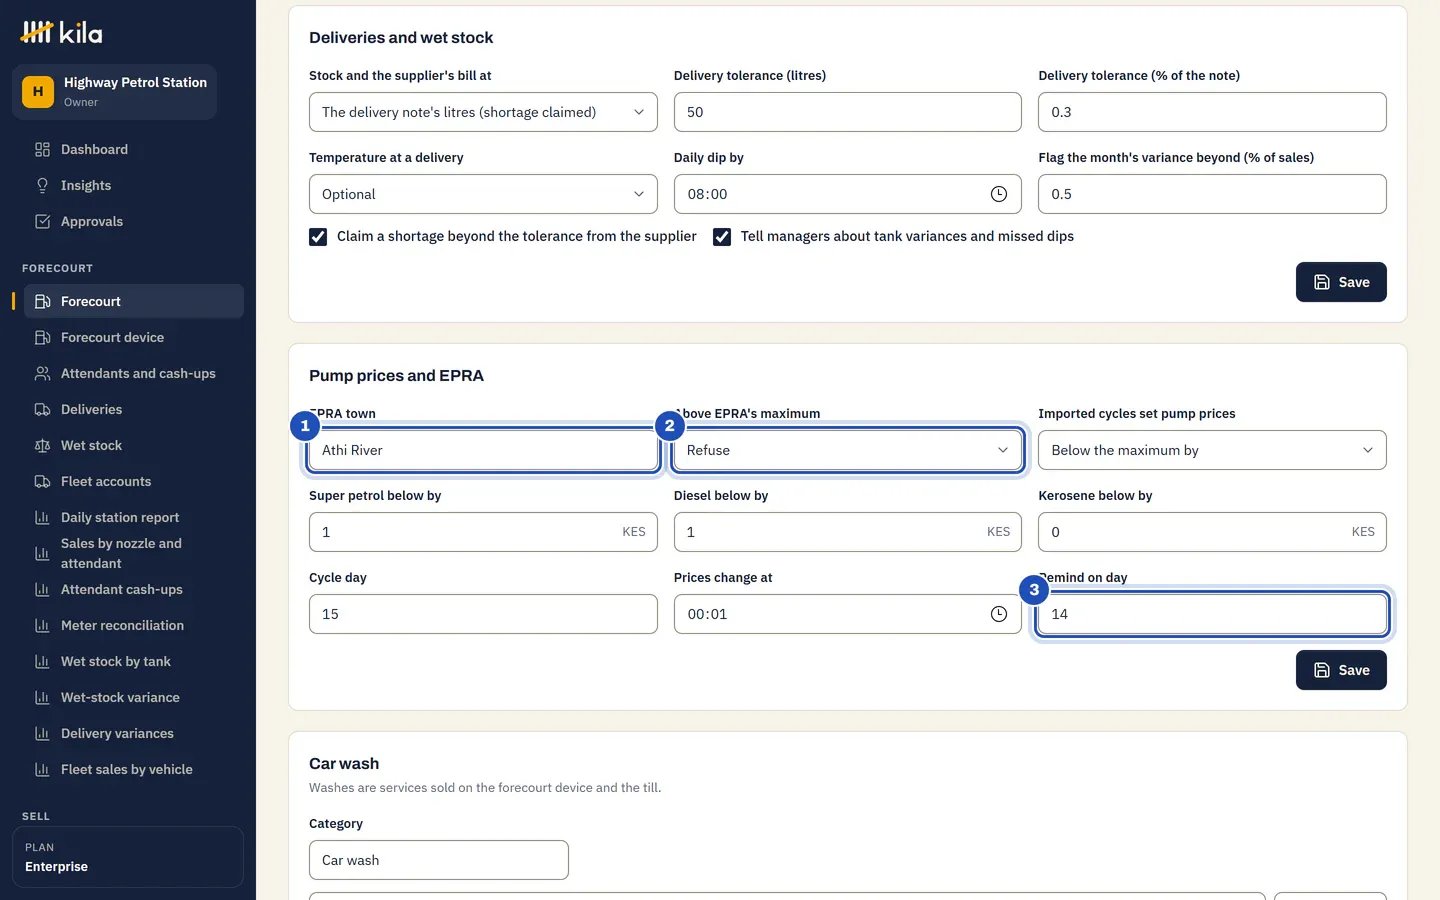Click Kerosene below by field
Viewport: 1440px width, 900px height.
[1212, 532]
